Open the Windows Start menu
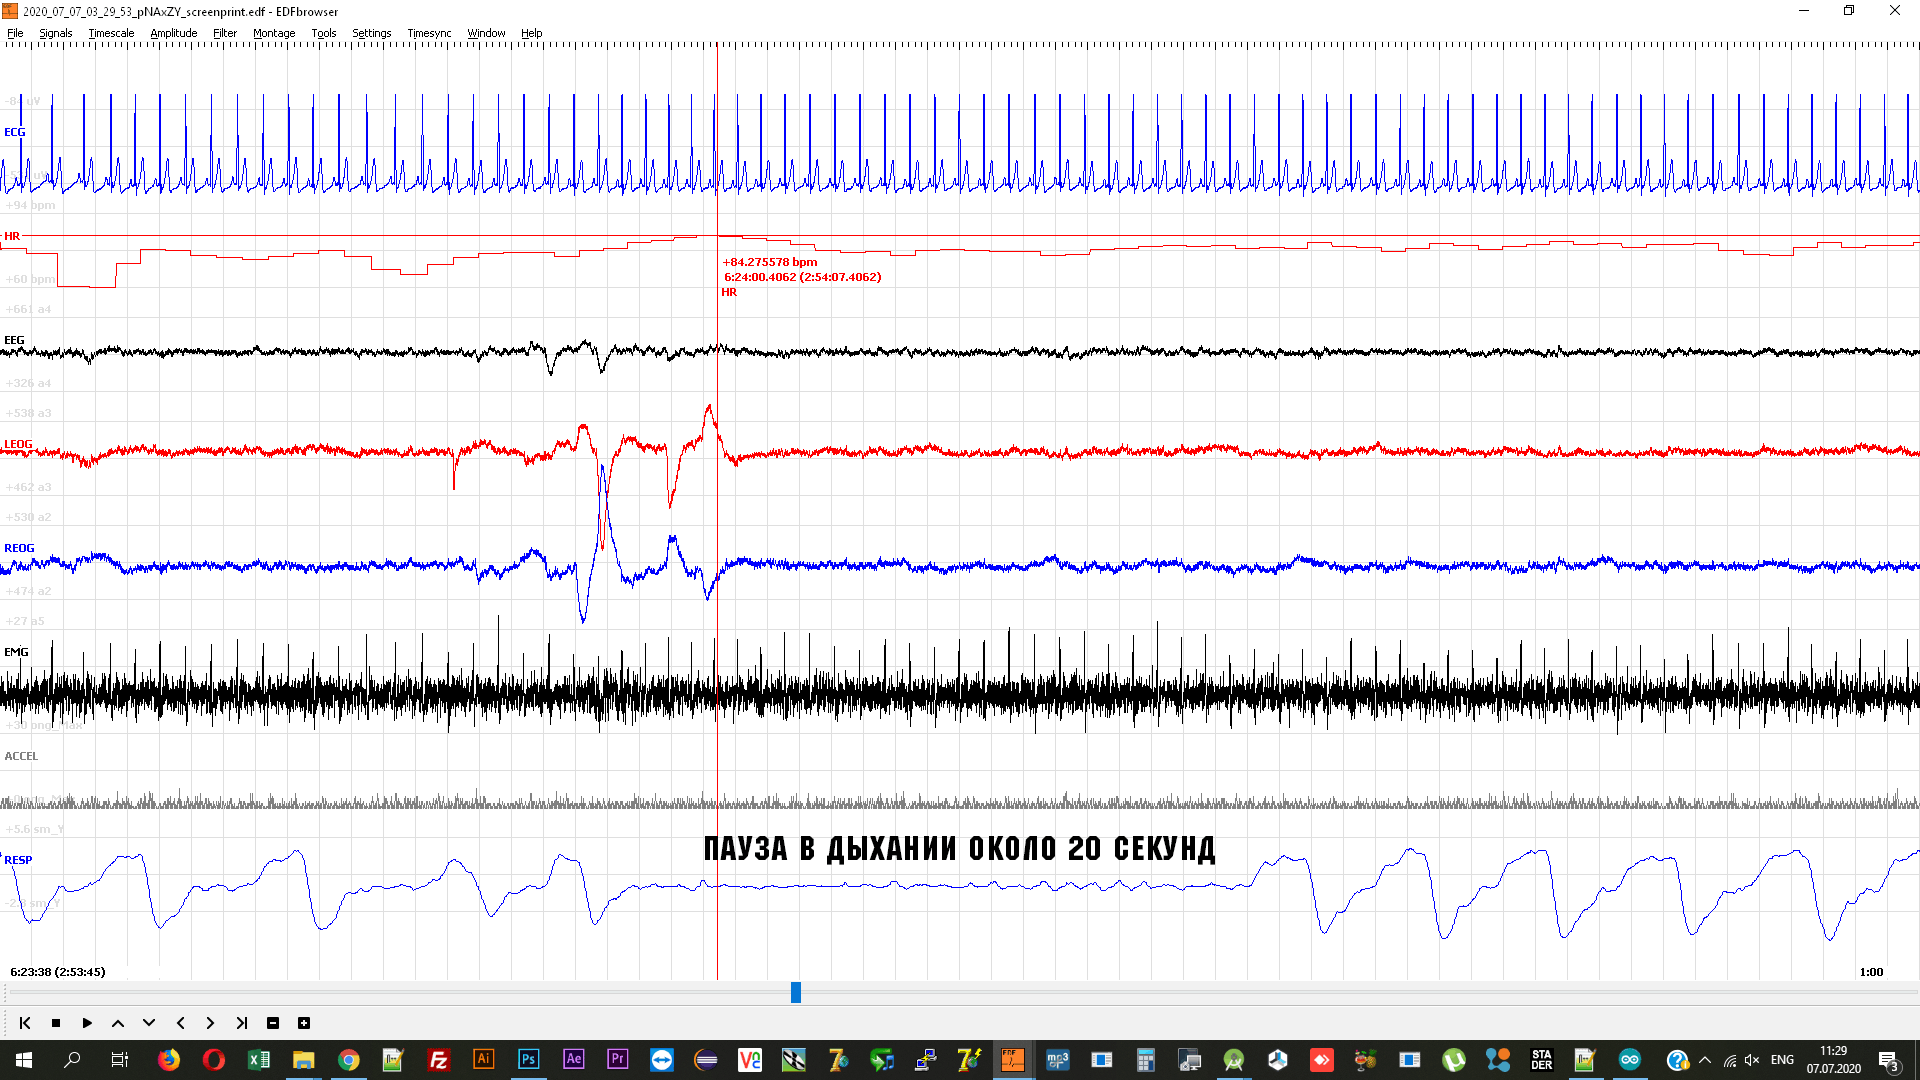 [24, 1060]
